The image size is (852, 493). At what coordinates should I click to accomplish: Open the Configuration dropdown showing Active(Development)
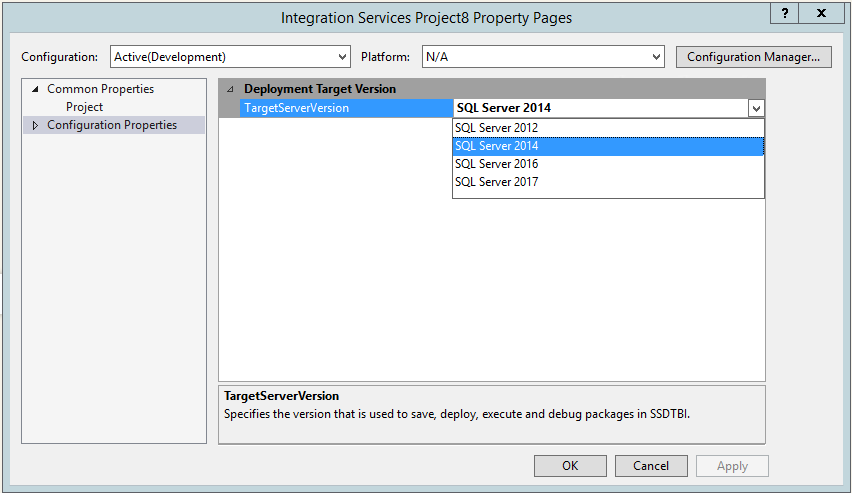point(230,57)
